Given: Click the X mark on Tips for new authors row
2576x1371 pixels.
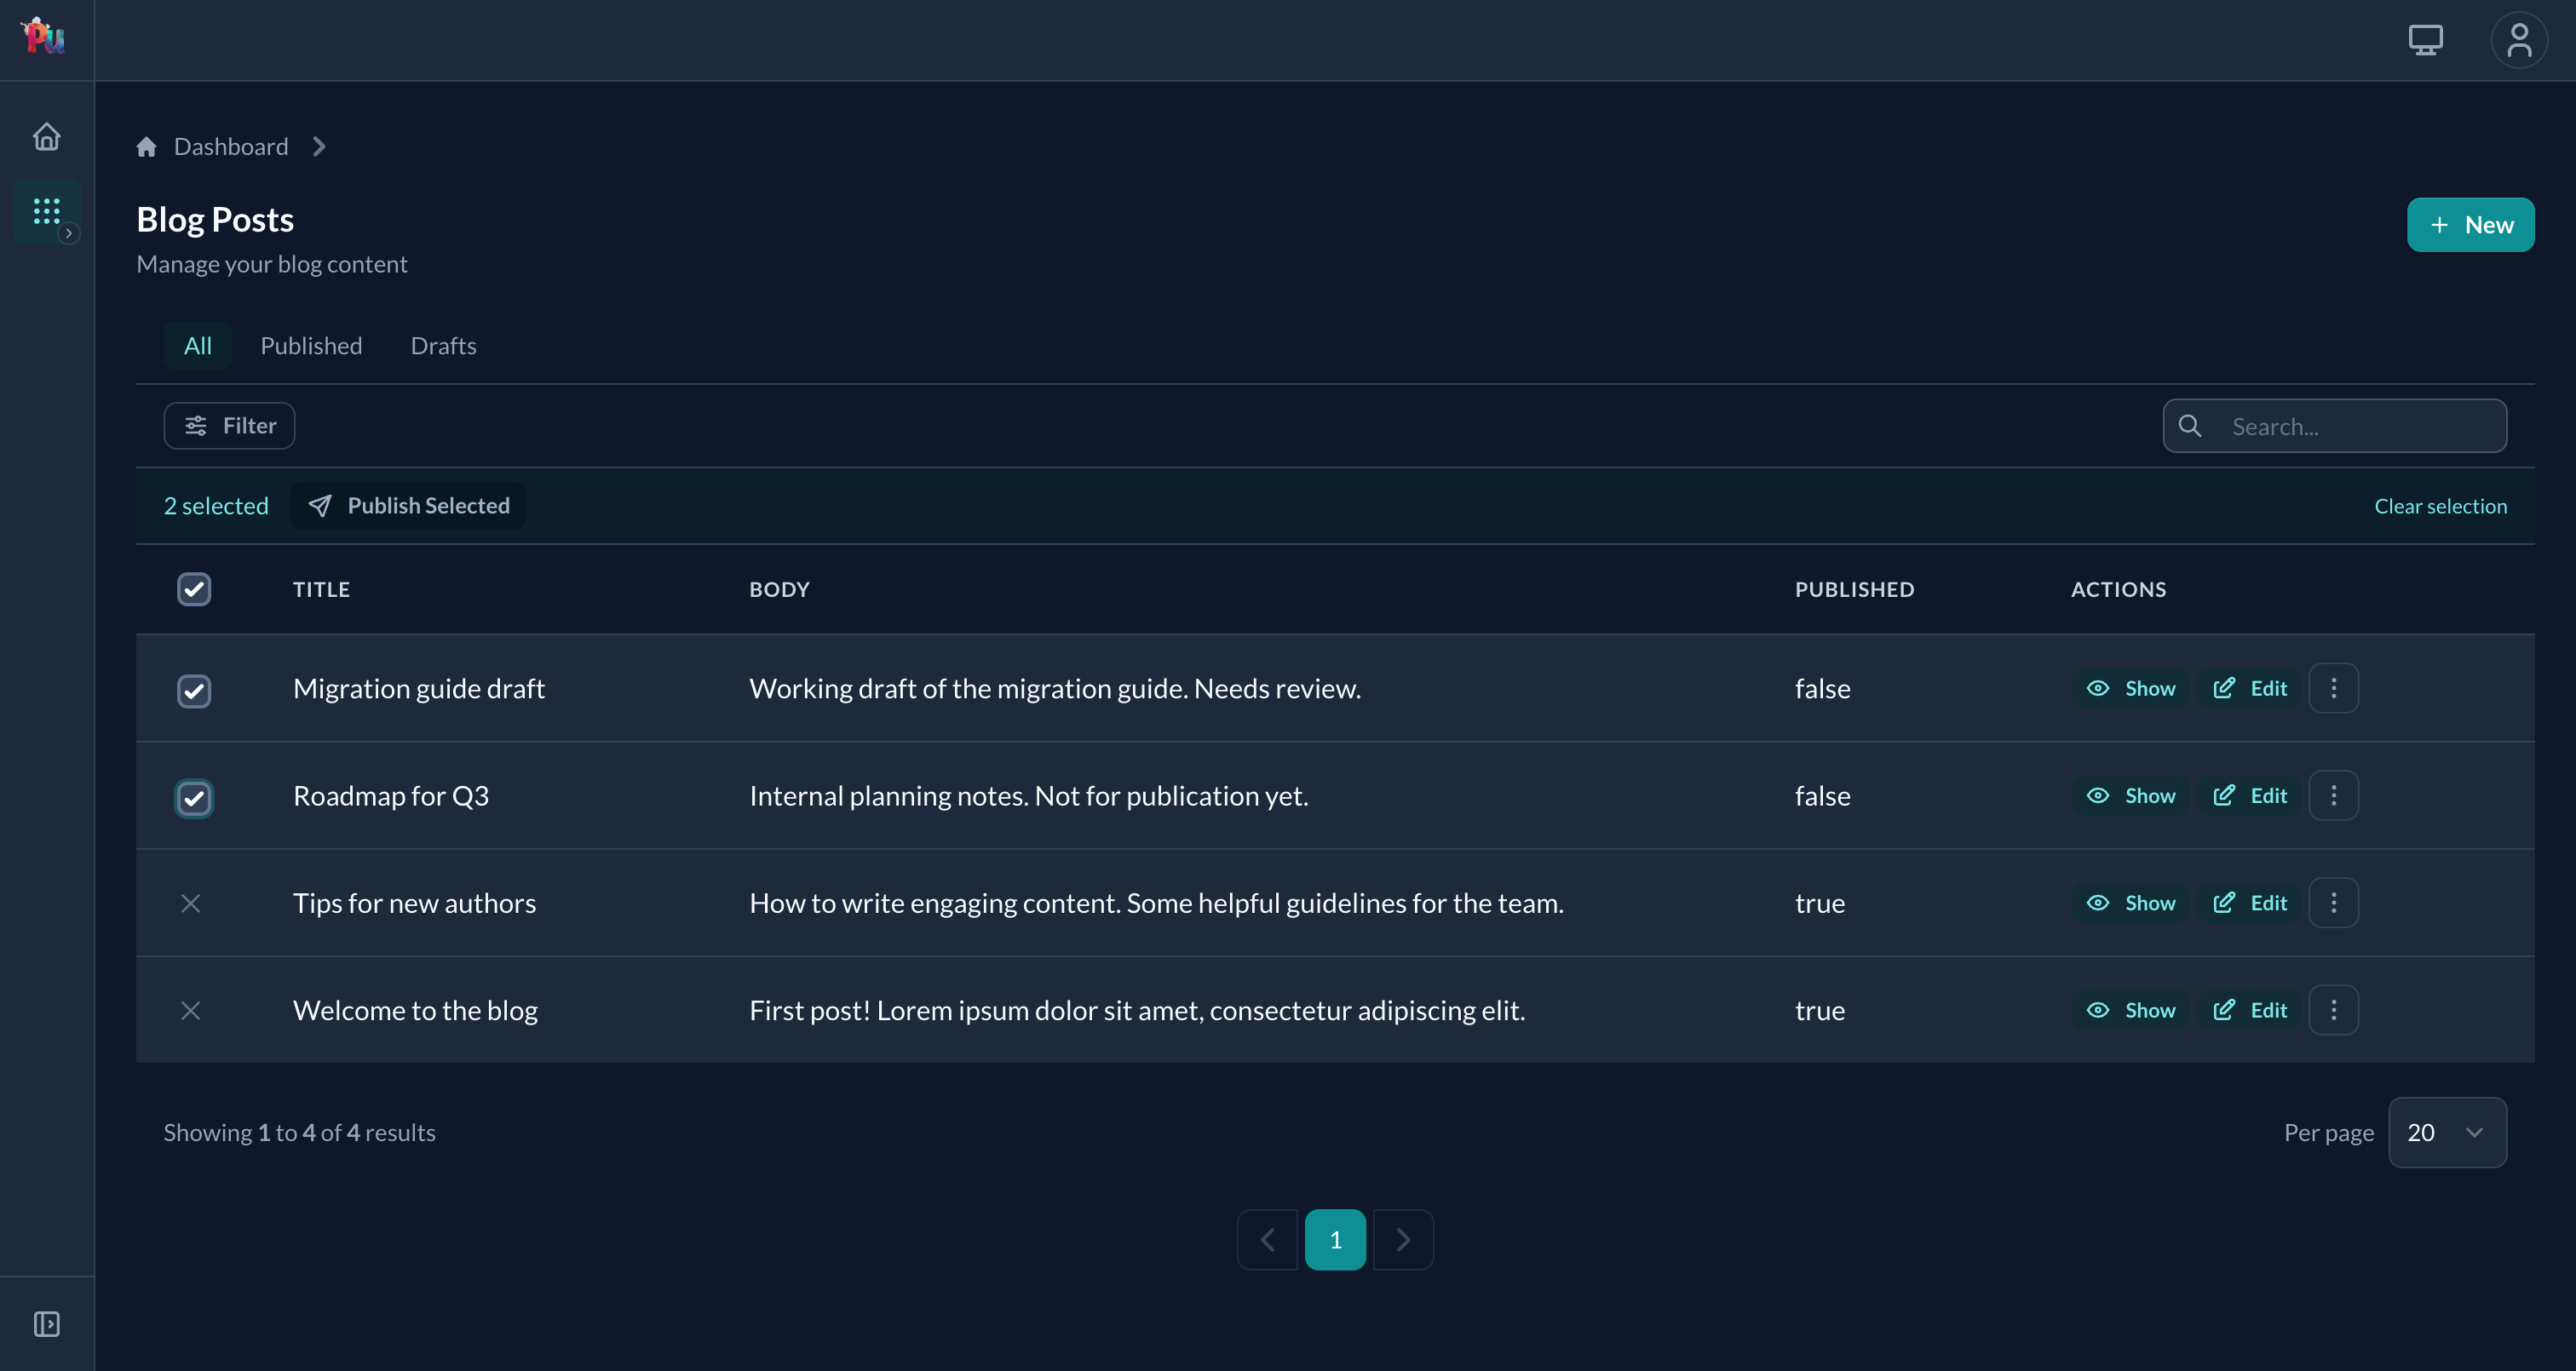Looking at the screenshot, I should click(191, 903).
